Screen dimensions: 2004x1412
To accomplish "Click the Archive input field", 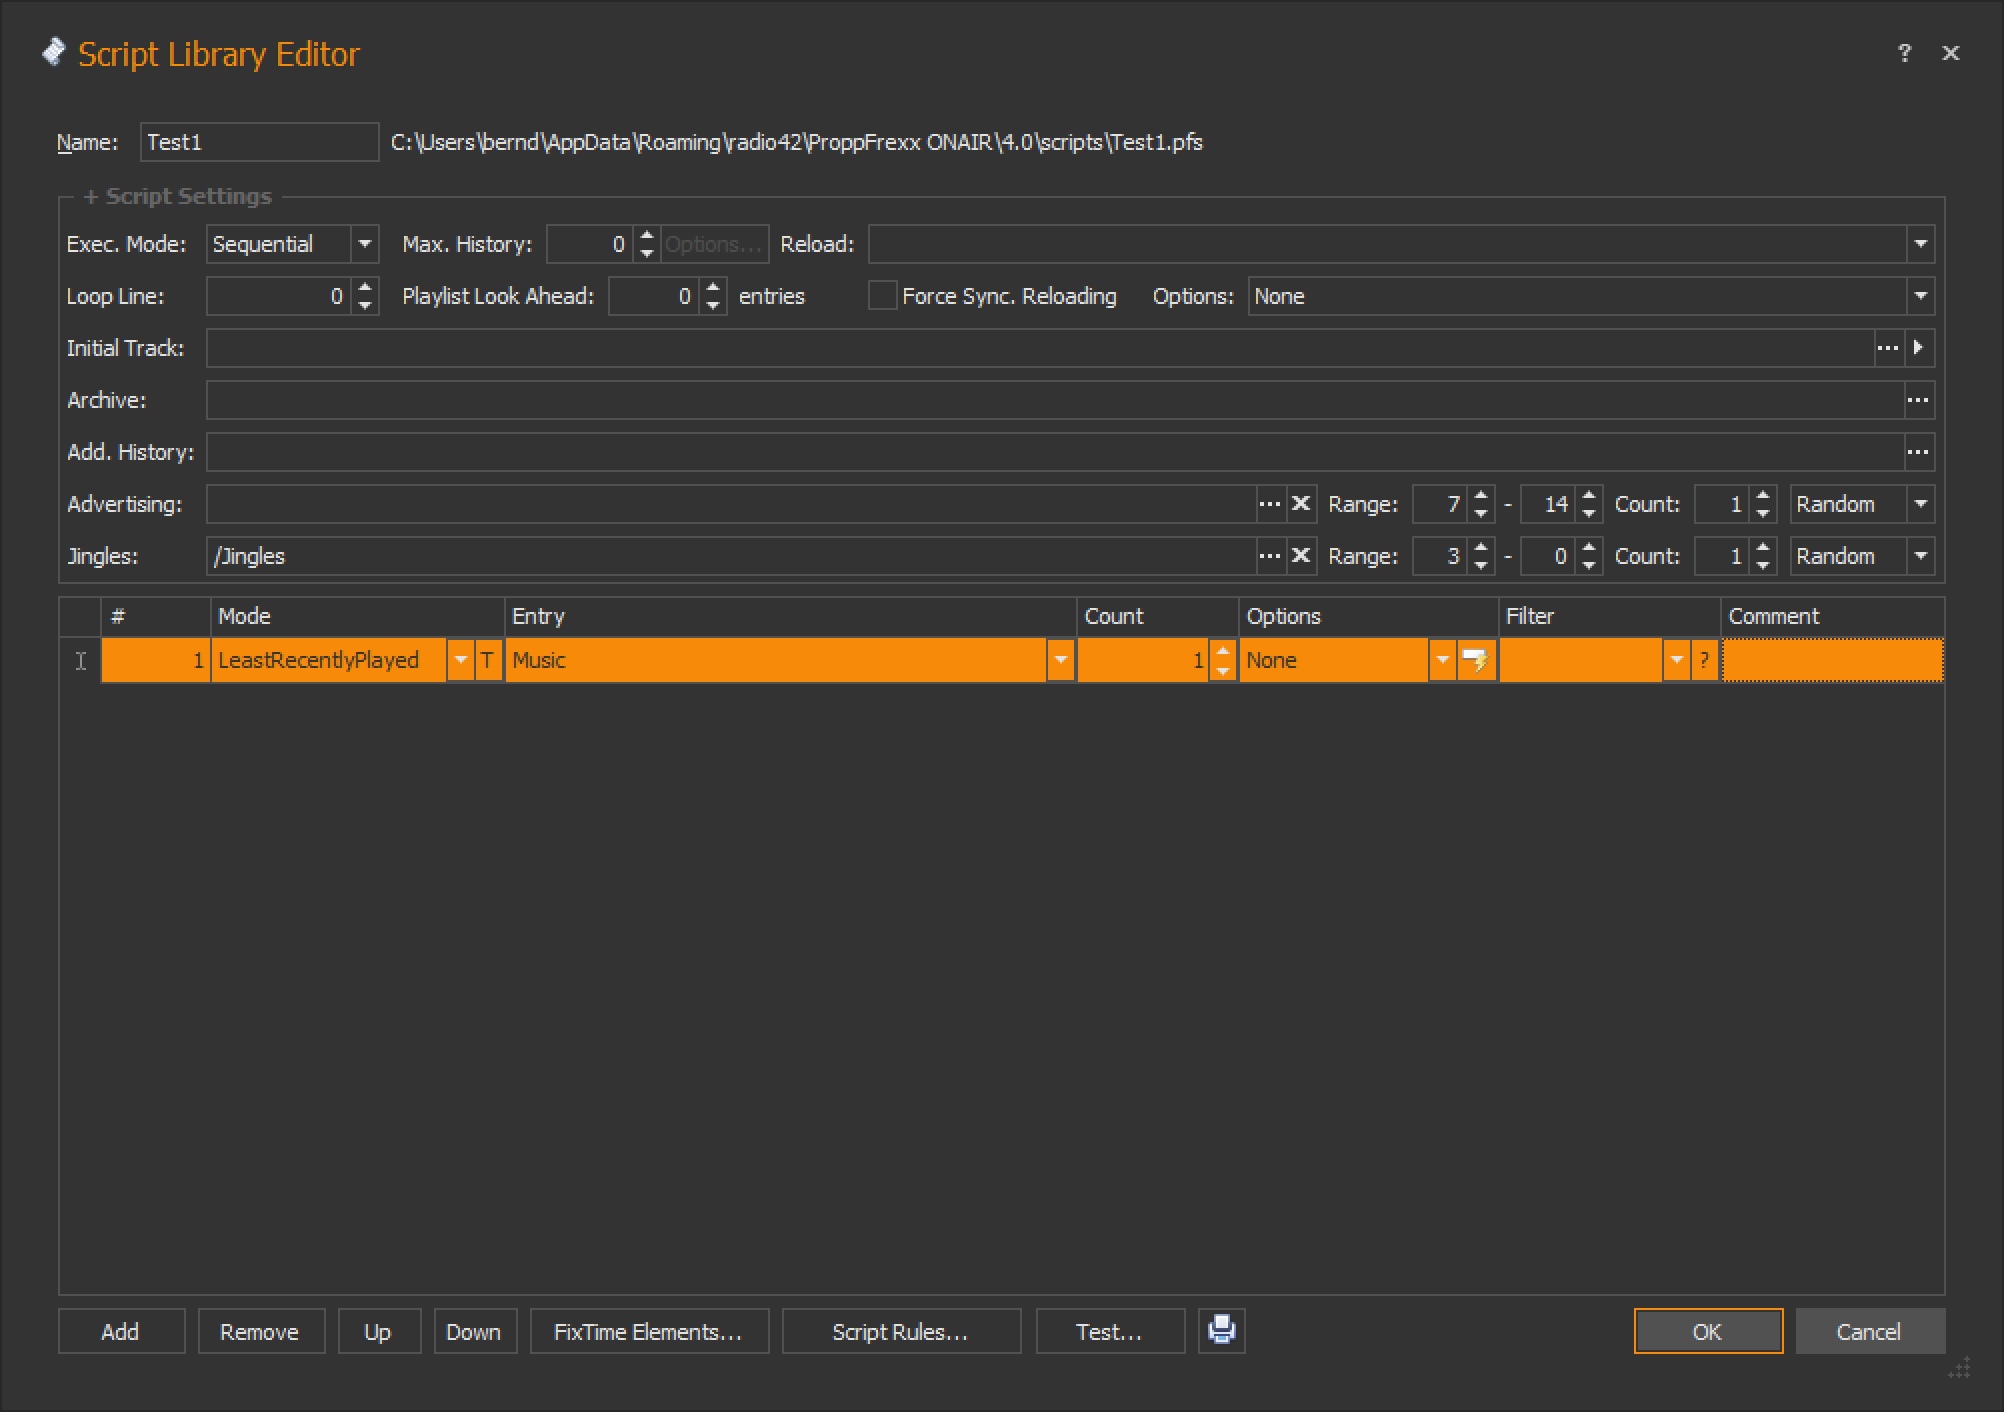I will click(1055, 400).
